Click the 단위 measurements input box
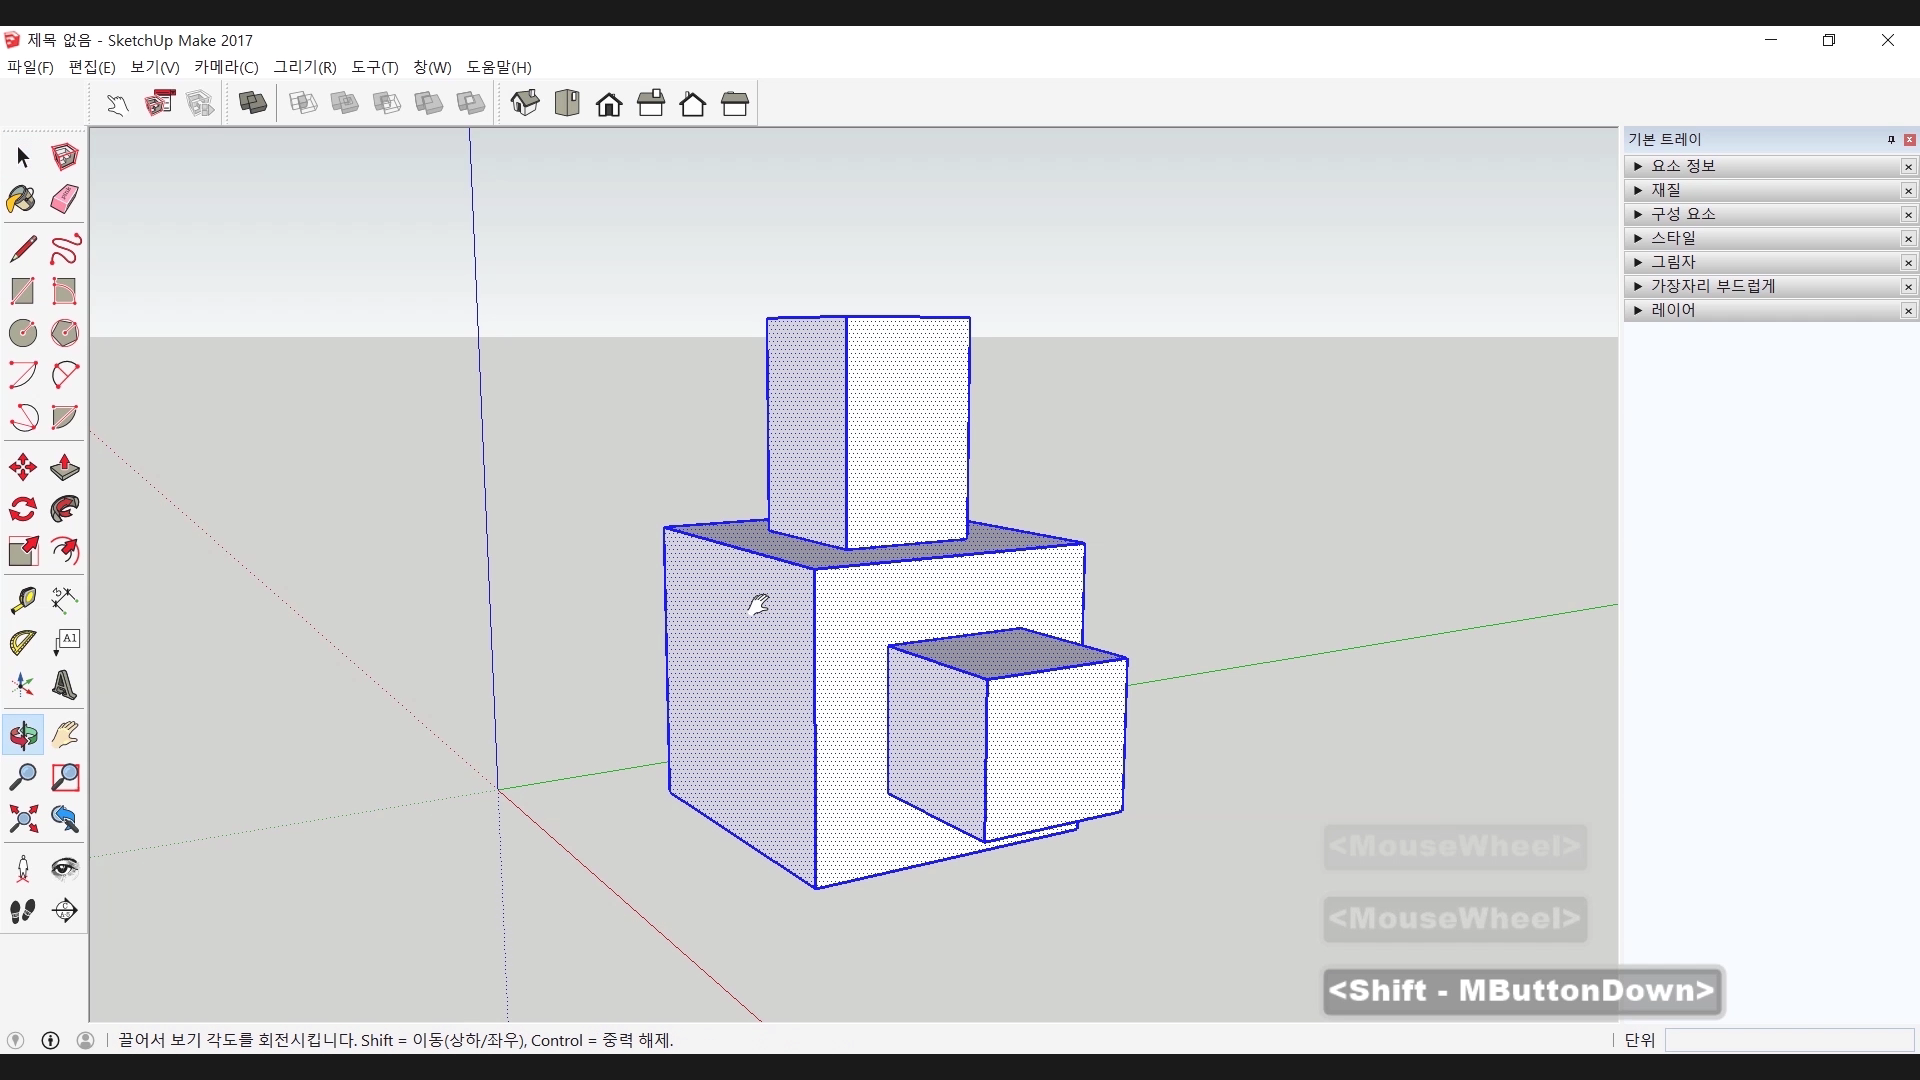1920x1080 pixels. [x=1789, y=1040]
